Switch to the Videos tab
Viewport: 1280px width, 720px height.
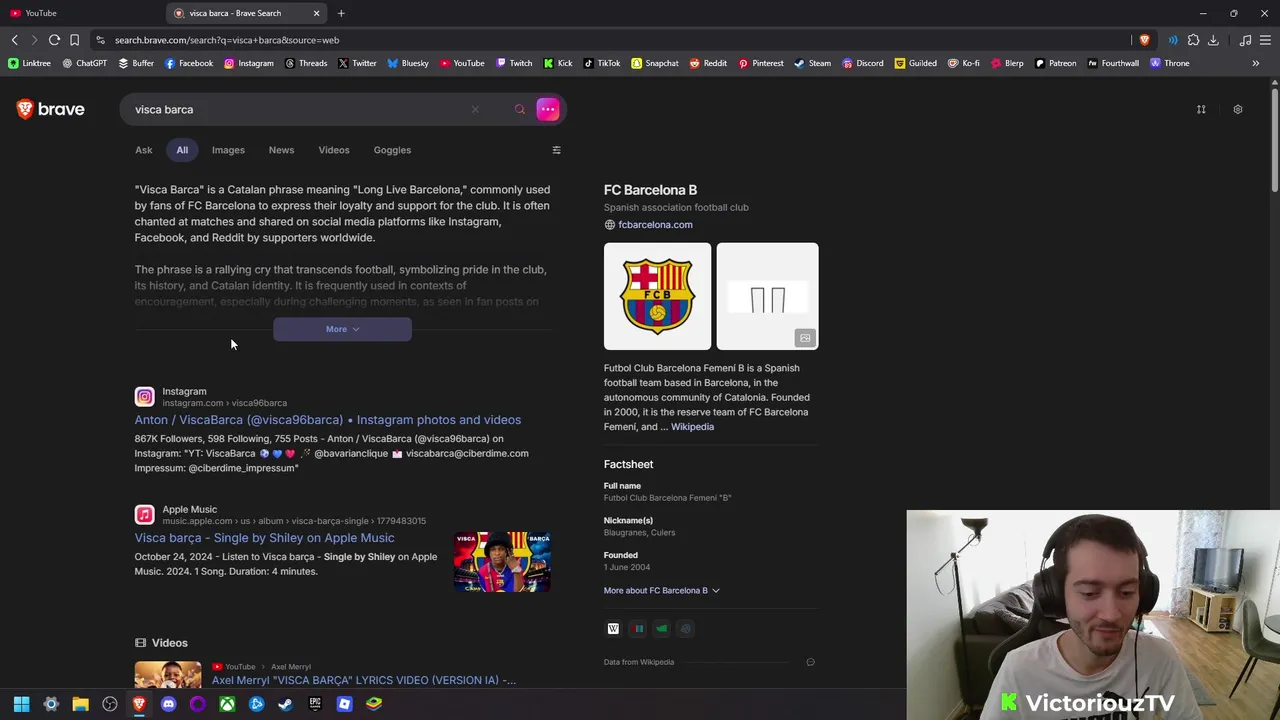[334, 150]
